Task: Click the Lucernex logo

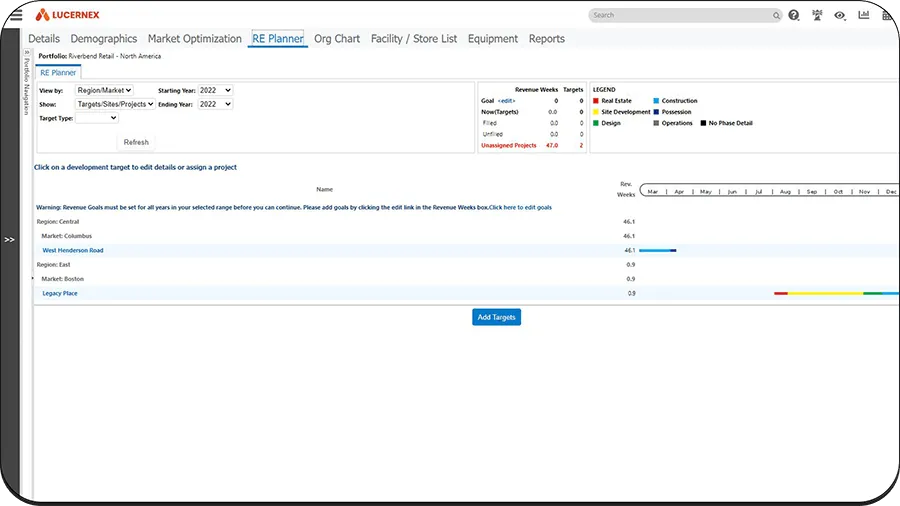Action: [67, 15]
